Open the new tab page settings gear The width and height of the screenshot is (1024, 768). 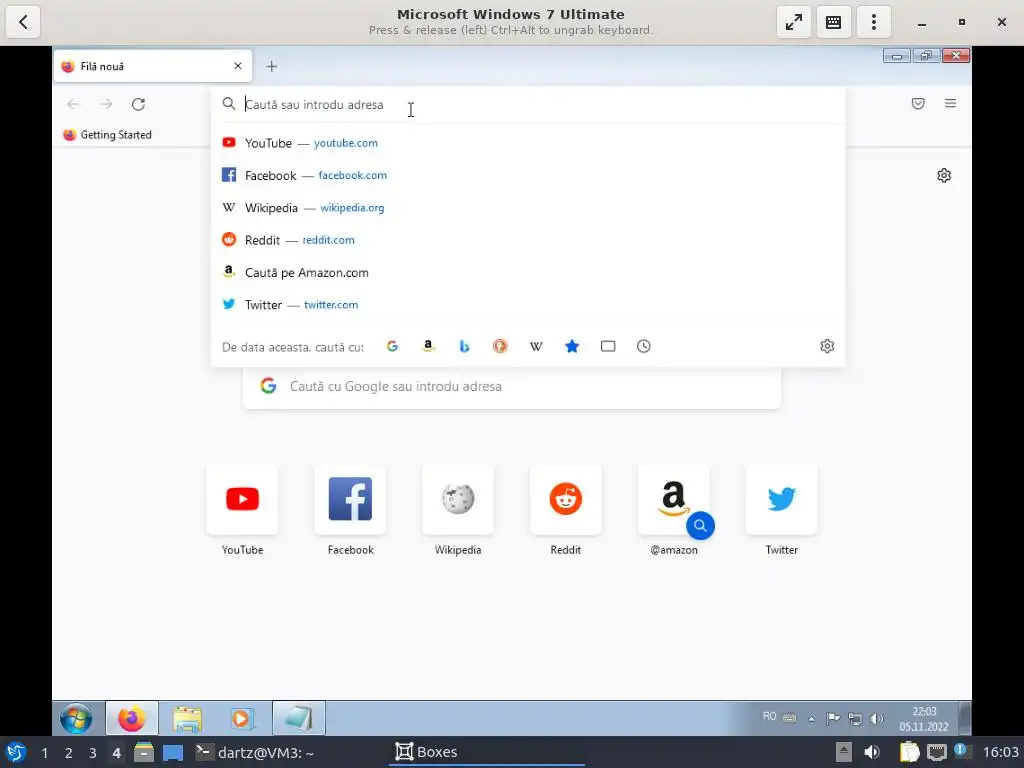tap(944, 175)
